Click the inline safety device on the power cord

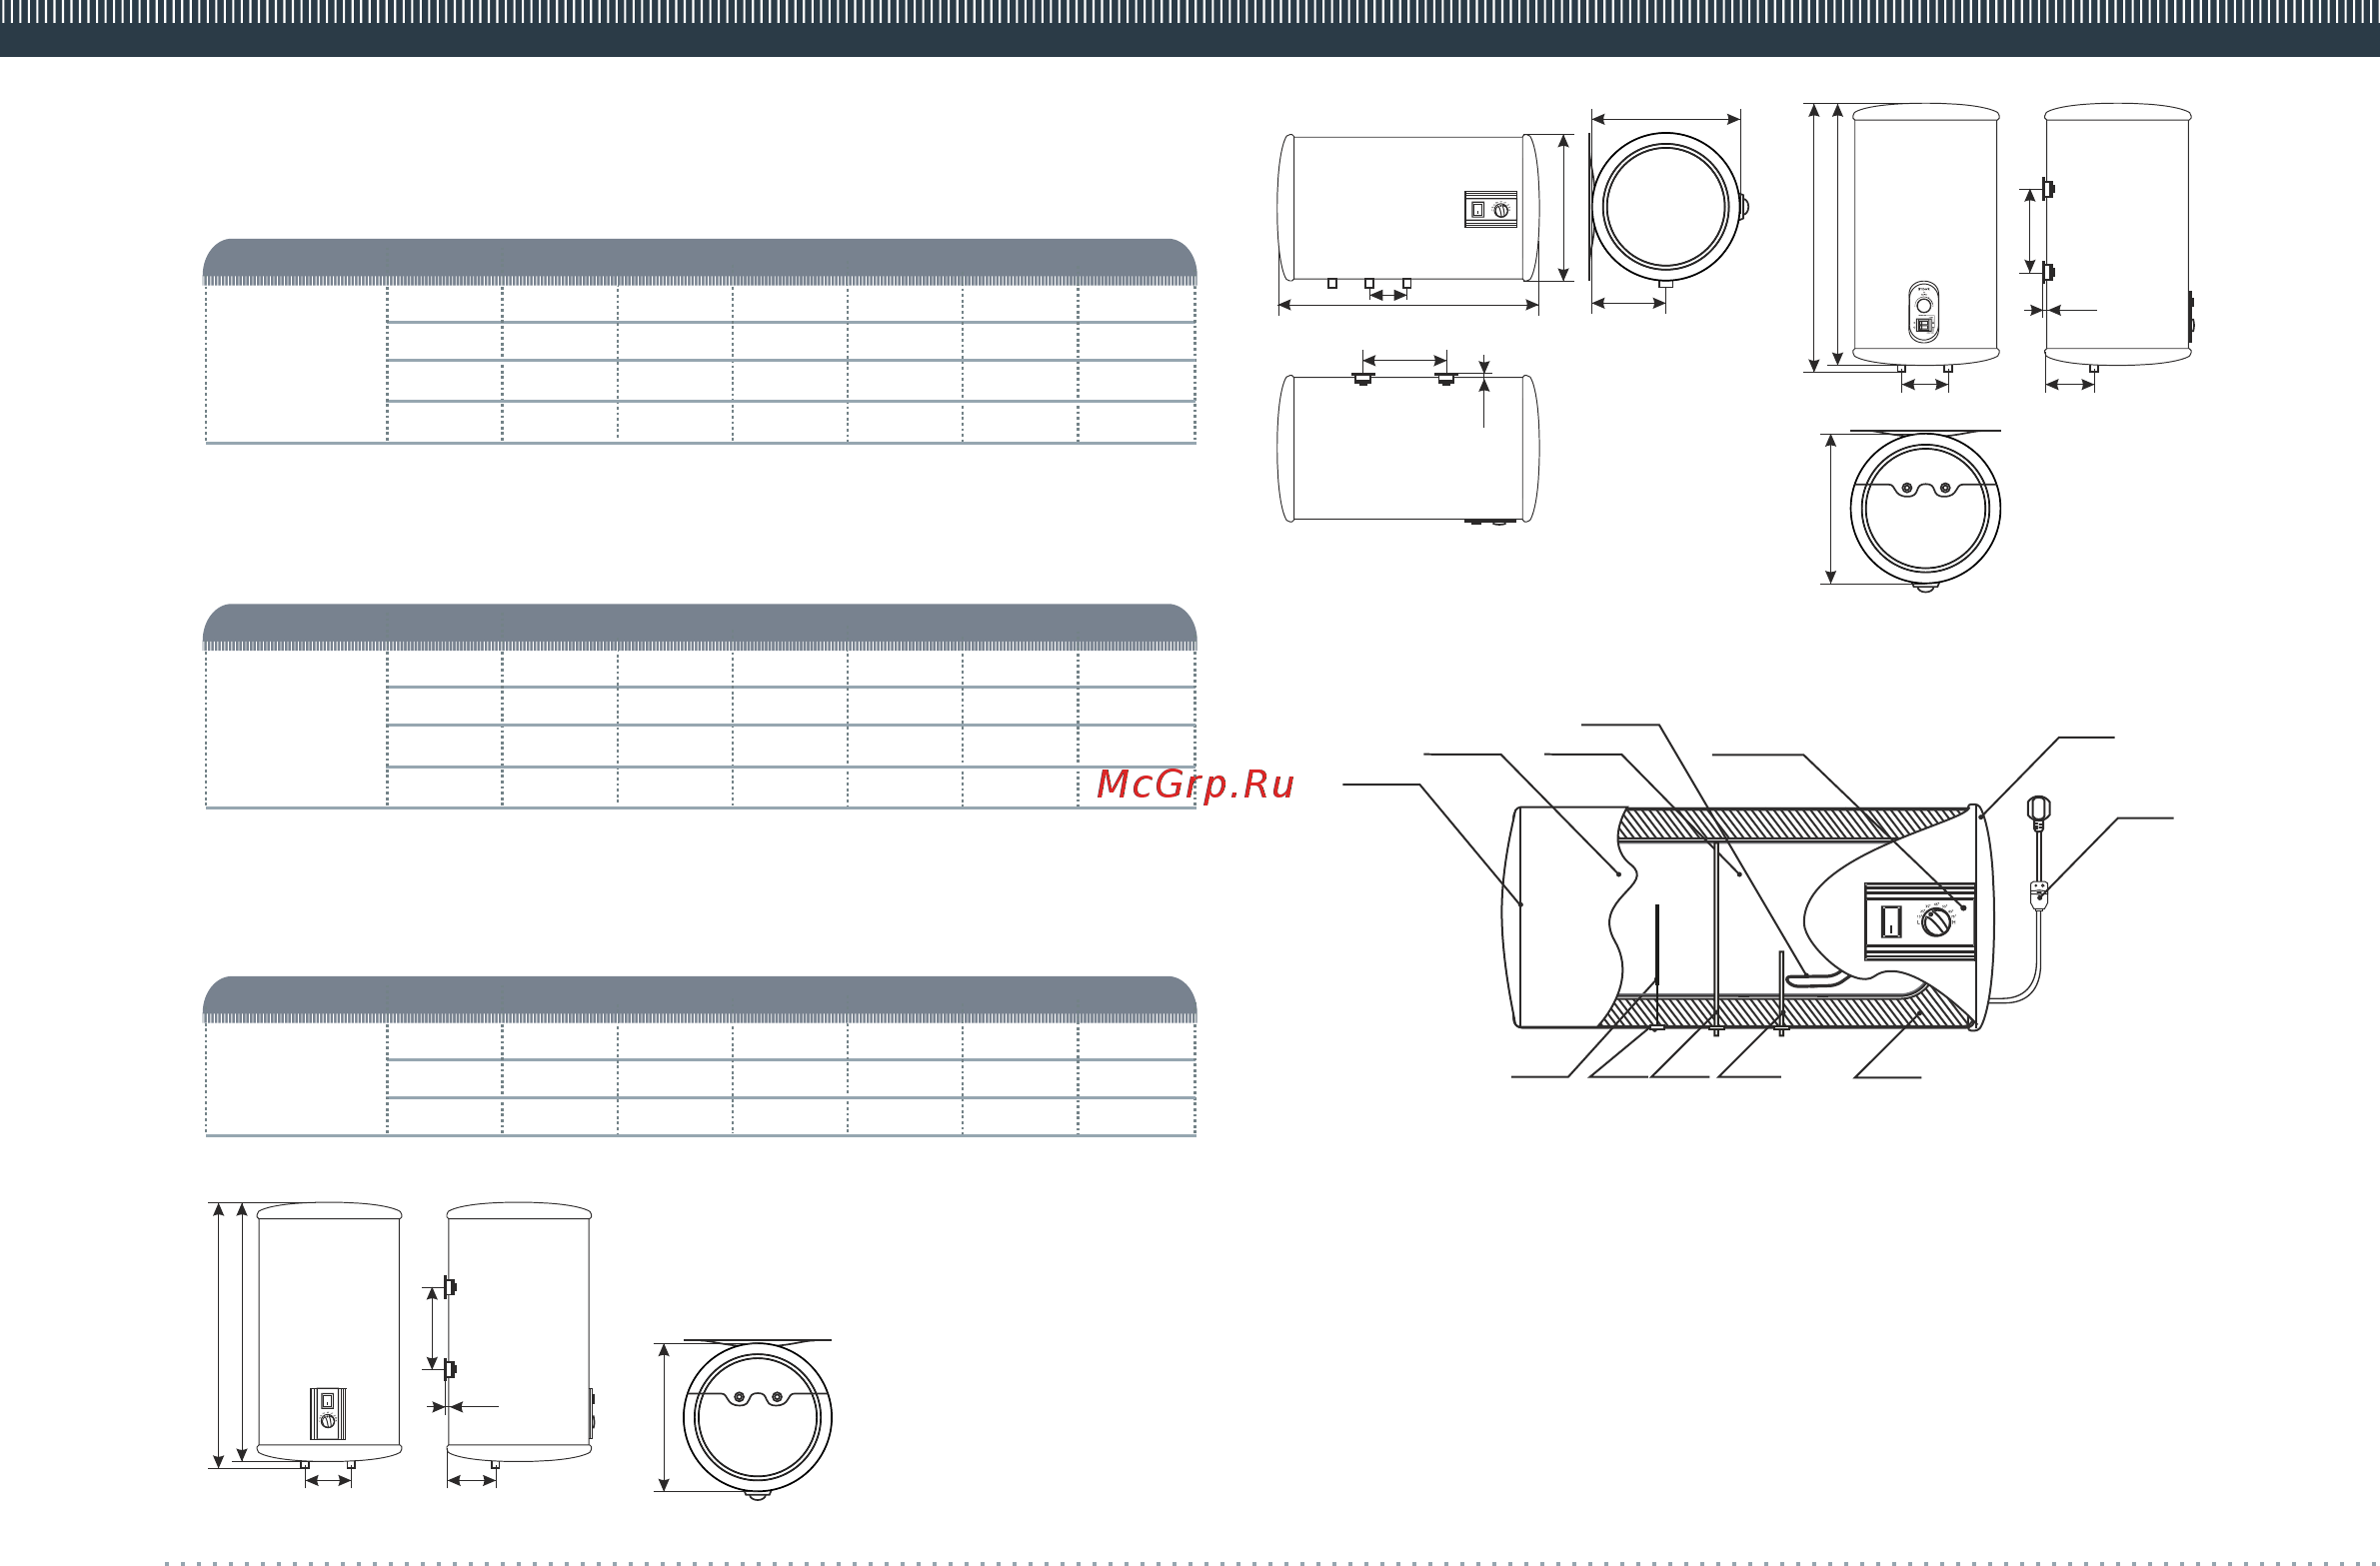click(x=2039, y=895)
